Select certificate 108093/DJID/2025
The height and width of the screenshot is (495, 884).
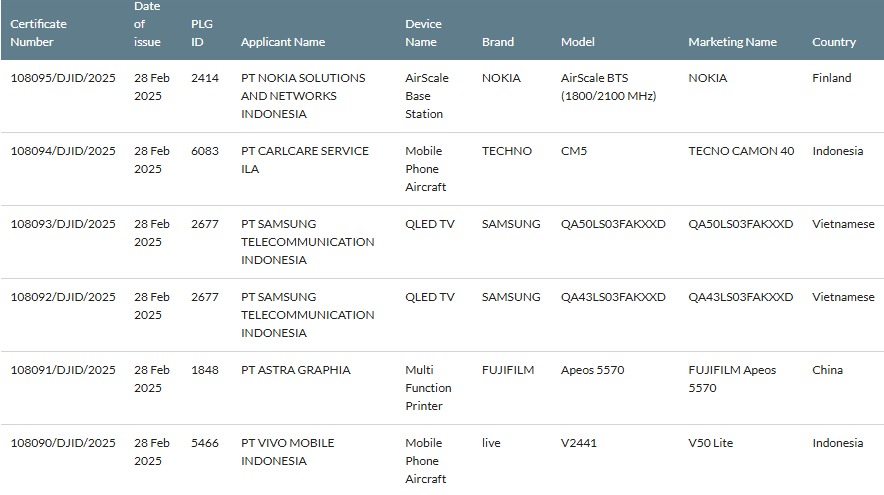click(63, 224)
